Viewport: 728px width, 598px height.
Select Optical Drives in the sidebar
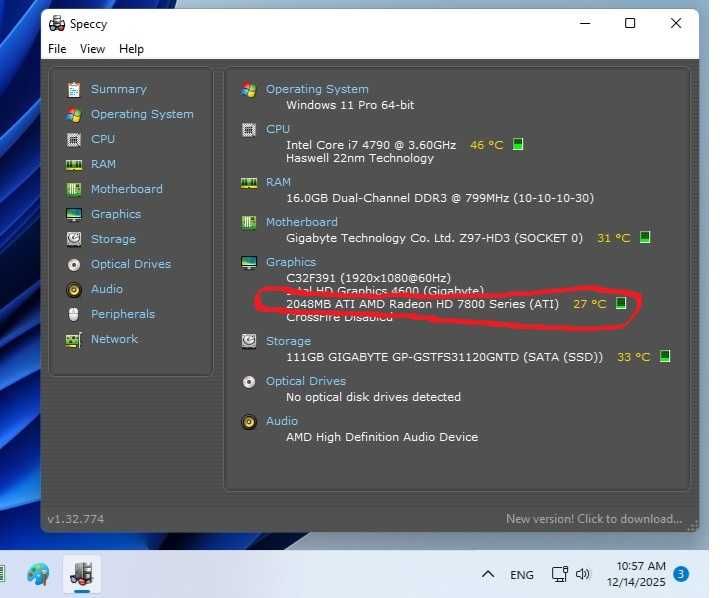point(131,264)
